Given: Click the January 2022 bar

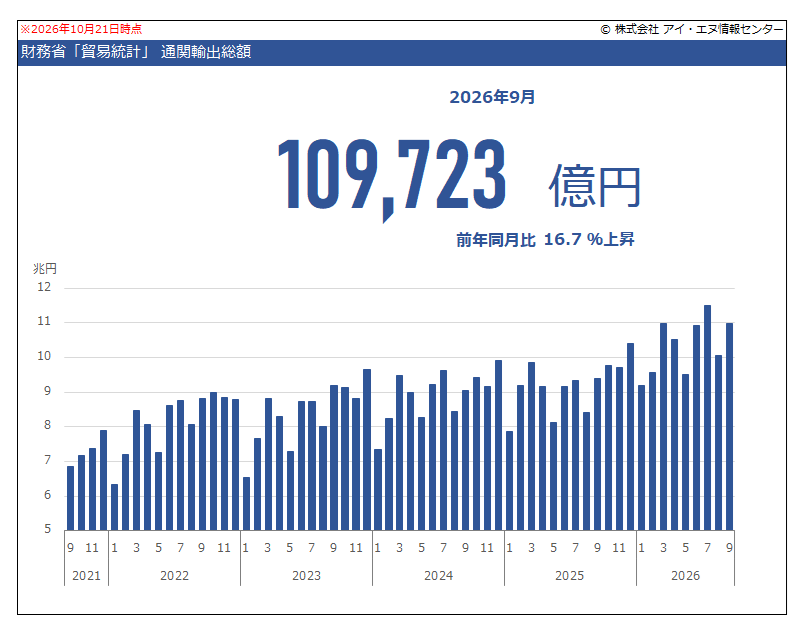Looking at the screenshot, I should (114, 507).
